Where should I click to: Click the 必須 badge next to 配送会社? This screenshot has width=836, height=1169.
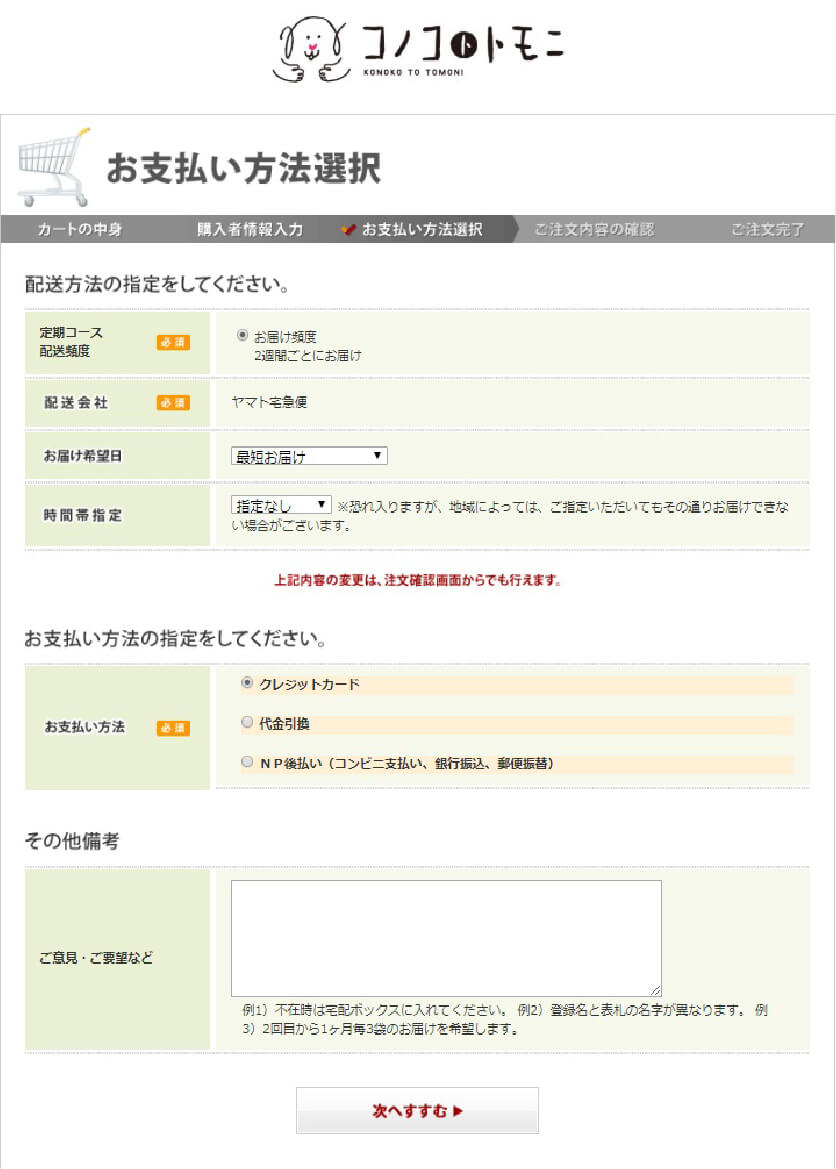pyautogui.click(x=173, y=403)
